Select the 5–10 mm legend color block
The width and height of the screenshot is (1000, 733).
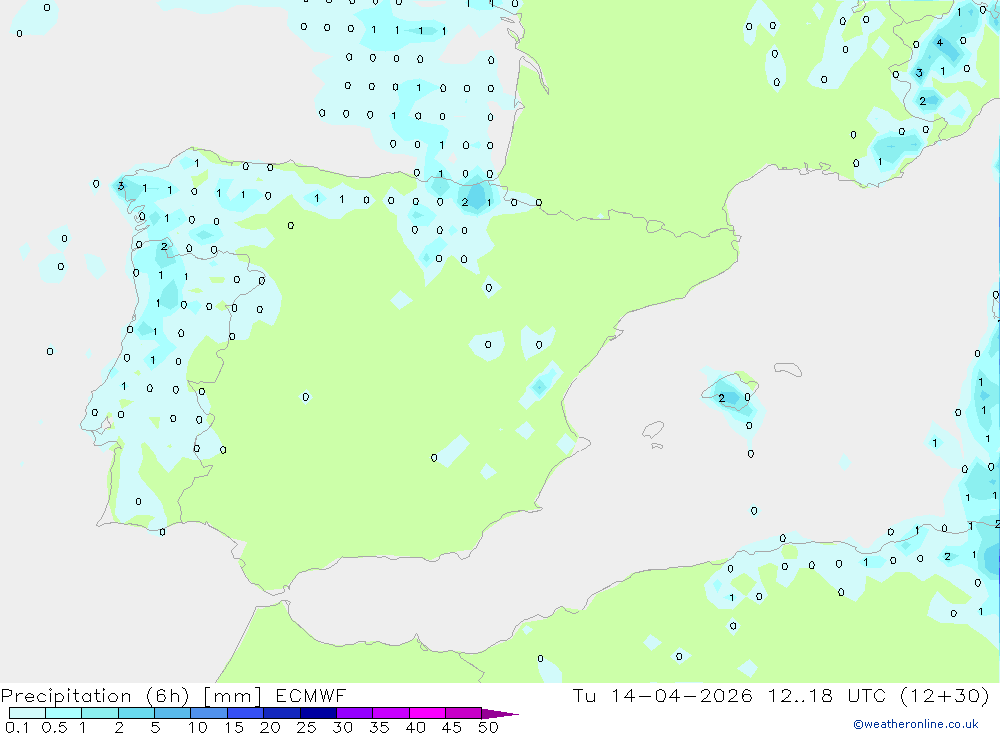pyautogui.click(x=173, y=713)
